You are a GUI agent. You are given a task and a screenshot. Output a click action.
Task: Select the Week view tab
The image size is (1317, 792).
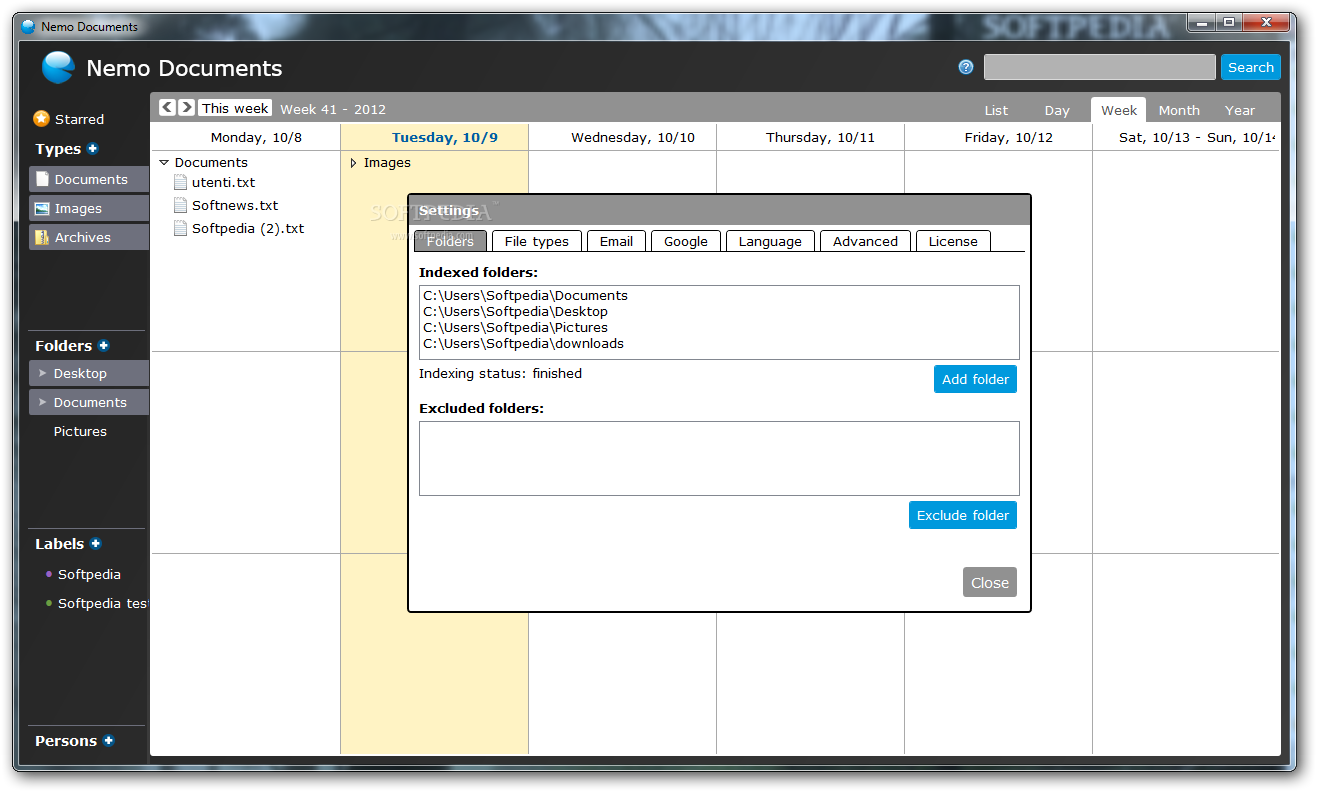1119,110
